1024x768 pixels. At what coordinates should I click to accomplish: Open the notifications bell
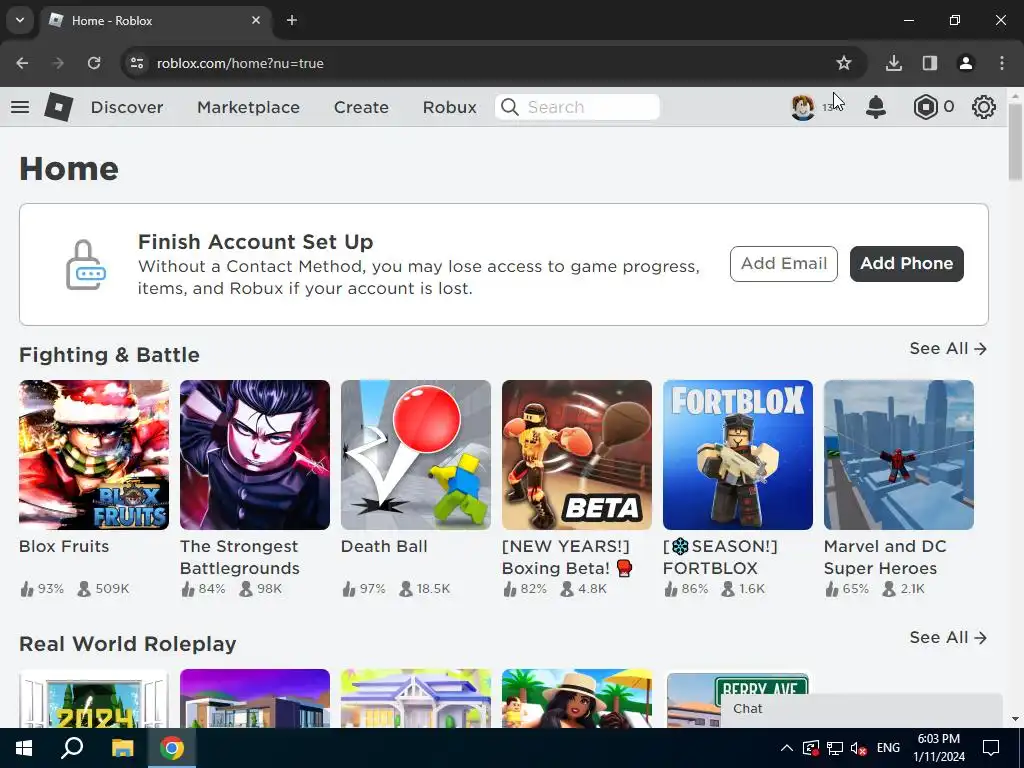click(x=876, y=107)
